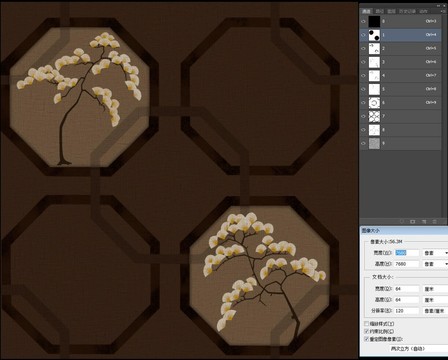Viewport: 448px width, 360px height.
Task: Load channel as selection icon in Channels panel
Action: pyautogui.click(x=402, y=221)
